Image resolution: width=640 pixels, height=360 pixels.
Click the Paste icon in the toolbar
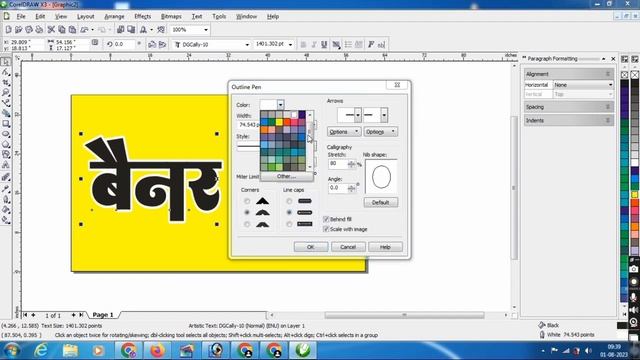(72, 29)
